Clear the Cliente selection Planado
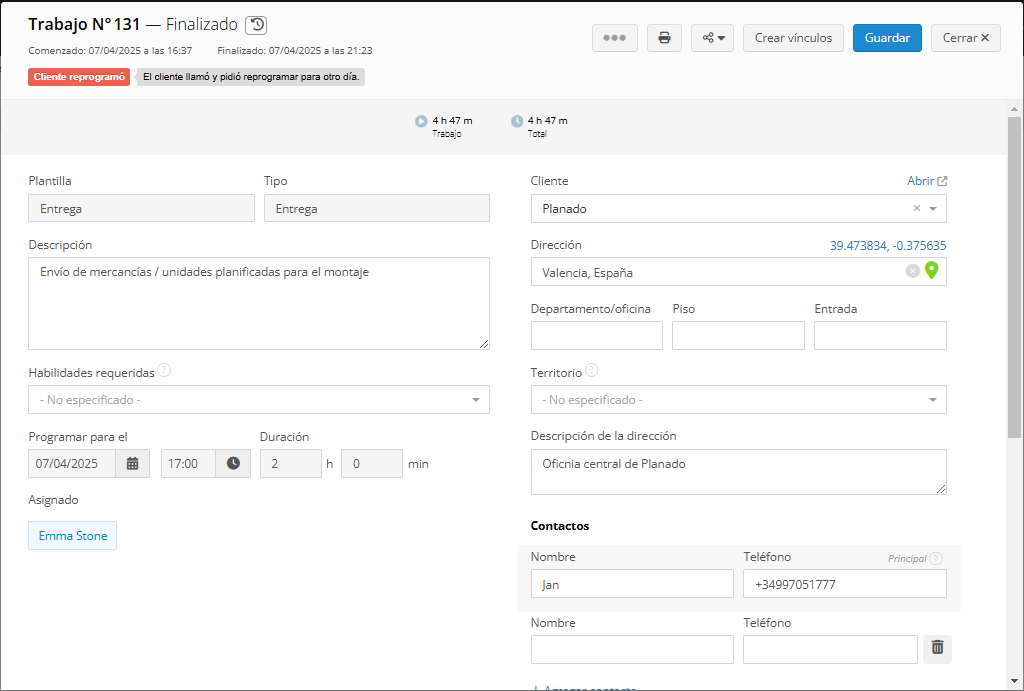The height and width of the screenshot is (691, 1024). click(917, 208)
